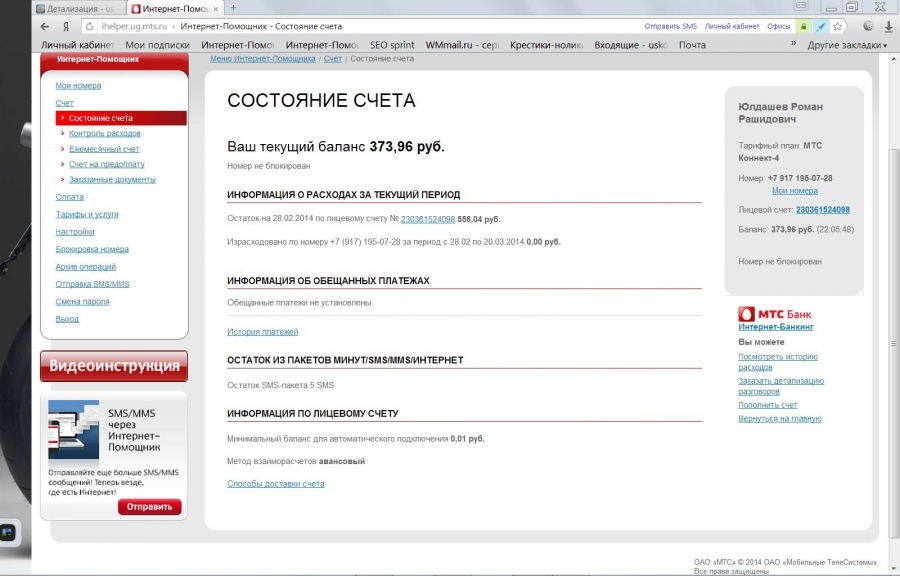Open Ежемесячный счет submenu link
The height and width of the screenshot is (576, 900).
(104, 149)
